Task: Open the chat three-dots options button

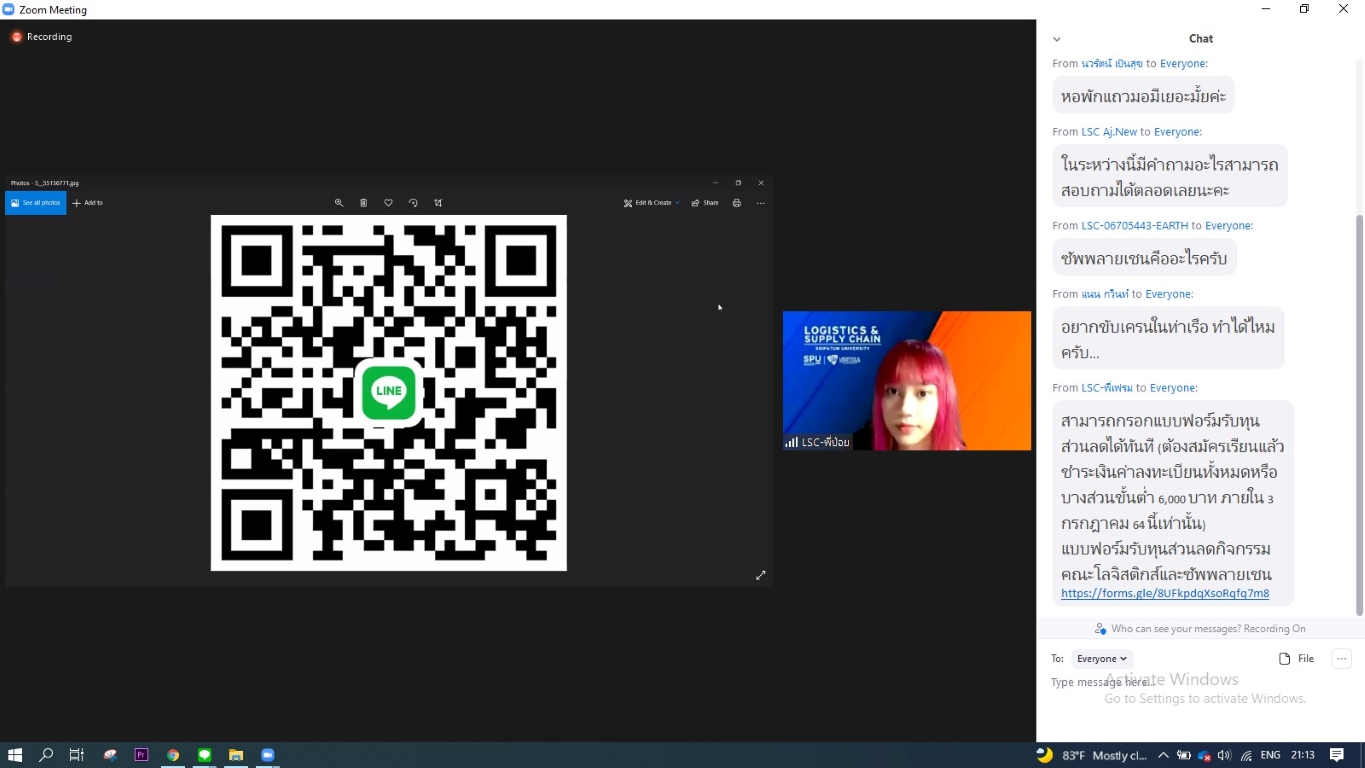Action: pos(1342,659)
